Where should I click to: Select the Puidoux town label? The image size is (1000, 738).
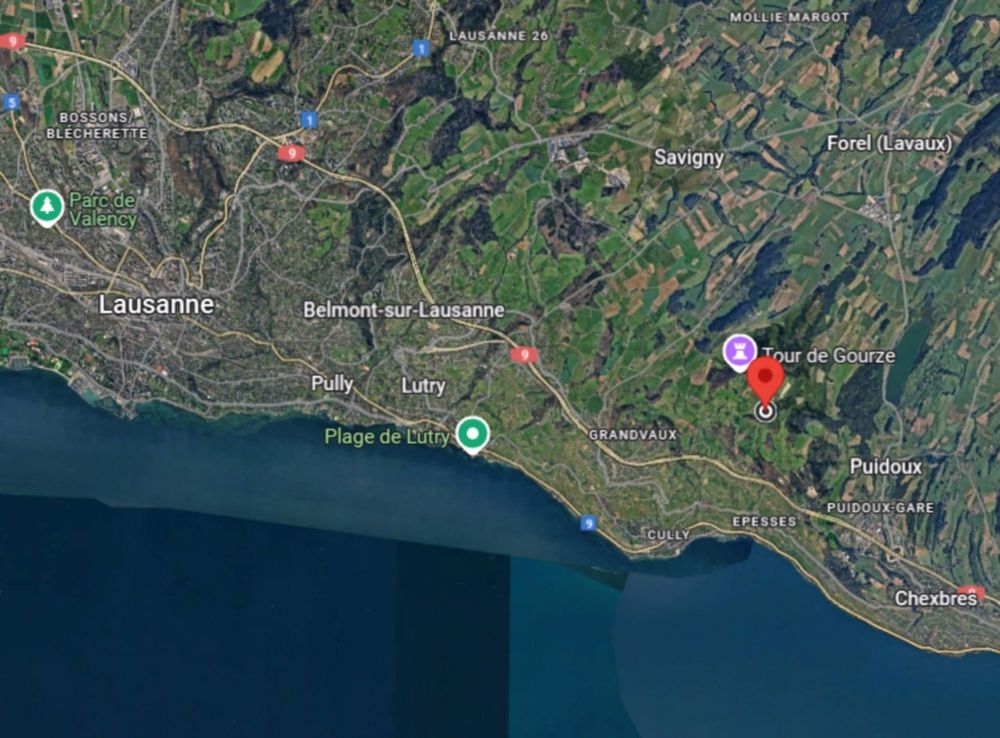point(886,466)
